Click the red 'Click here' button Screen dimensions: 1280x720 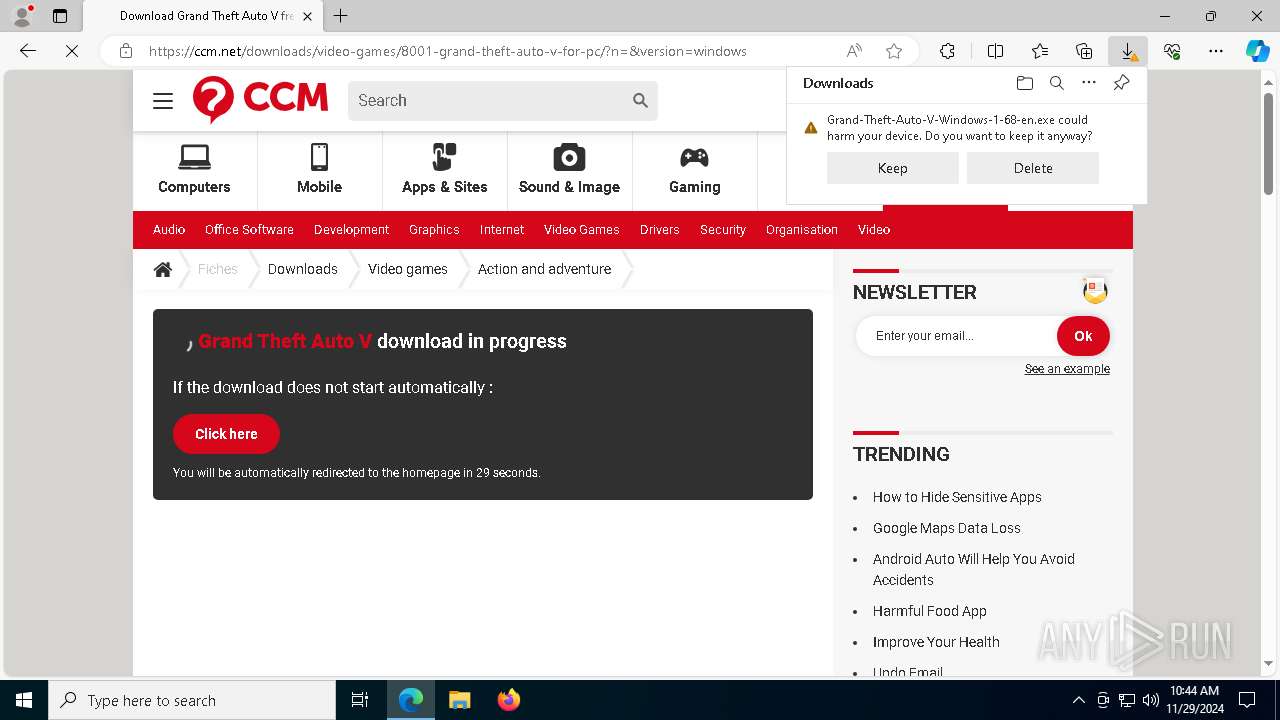click(x=226, y=434)
